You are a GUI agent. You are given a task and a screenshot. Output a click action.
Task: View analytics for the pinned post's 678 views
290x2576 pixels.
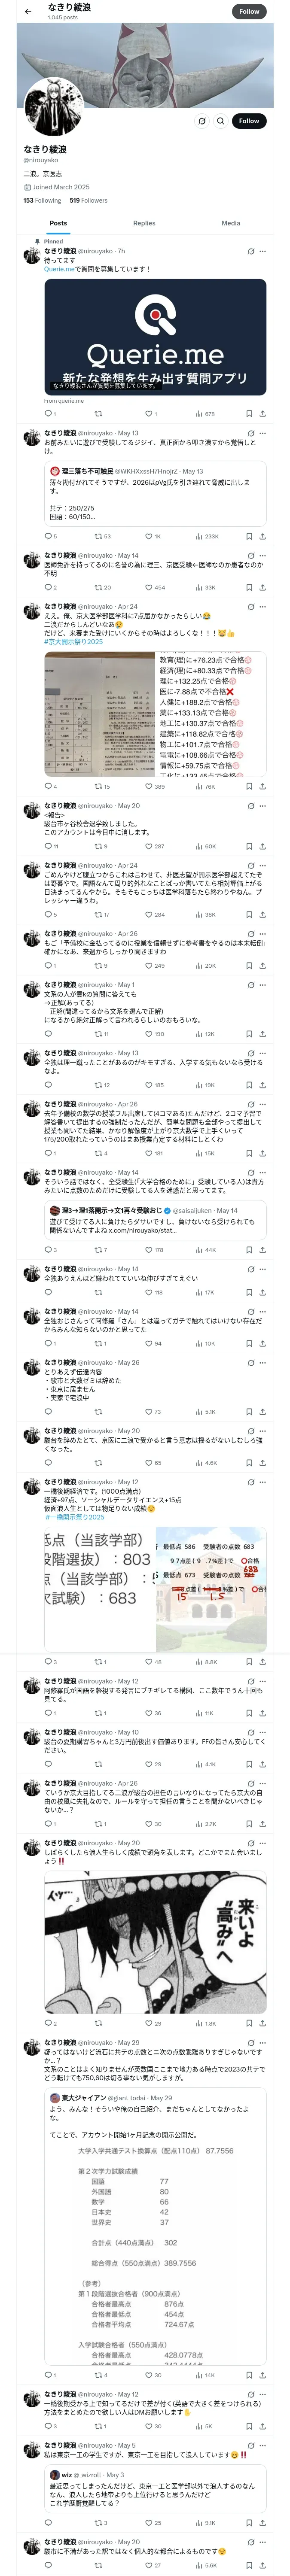(205, 413)
